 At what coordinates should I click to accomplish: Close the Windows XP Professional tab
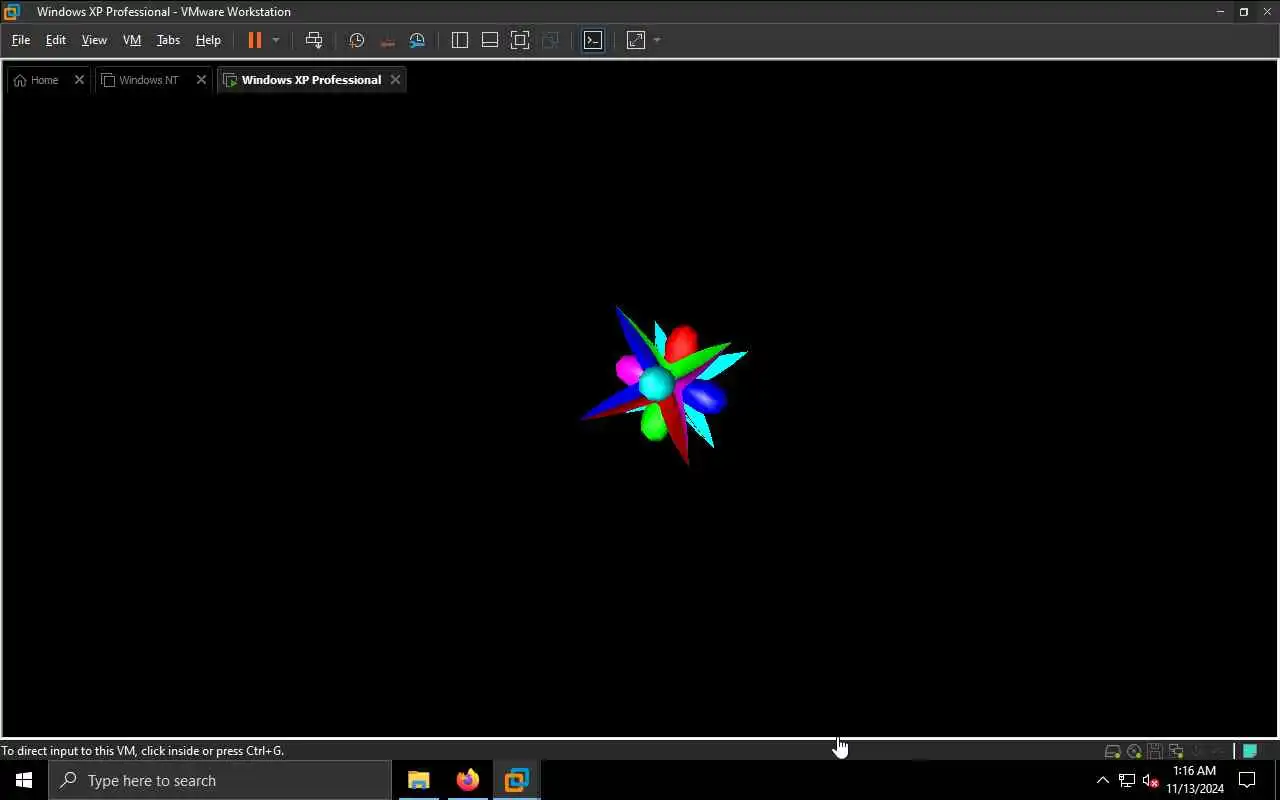[x=395, y=80]
